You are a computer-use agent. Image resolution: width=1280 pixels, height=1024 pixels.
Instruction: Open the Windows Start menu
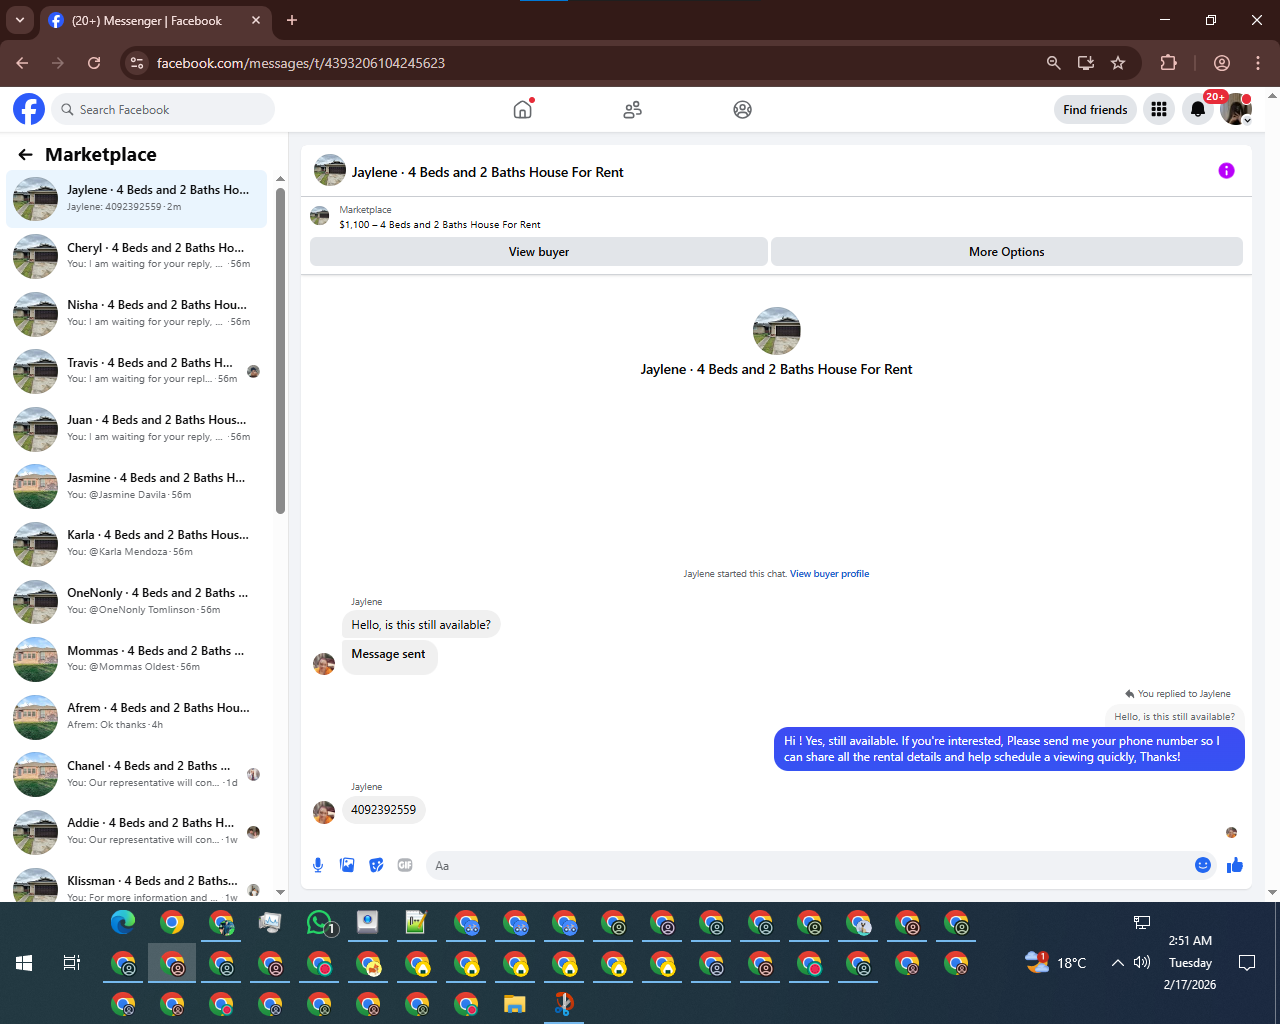tap(24, 963)
